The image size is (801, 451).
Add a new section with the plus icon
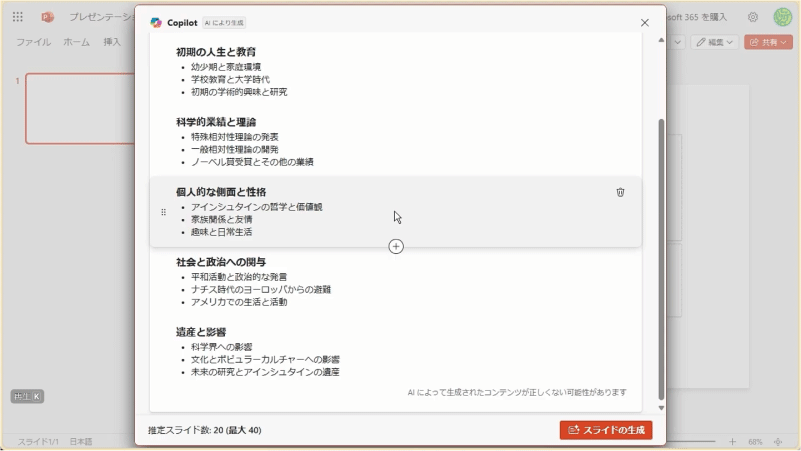point(396,246)
